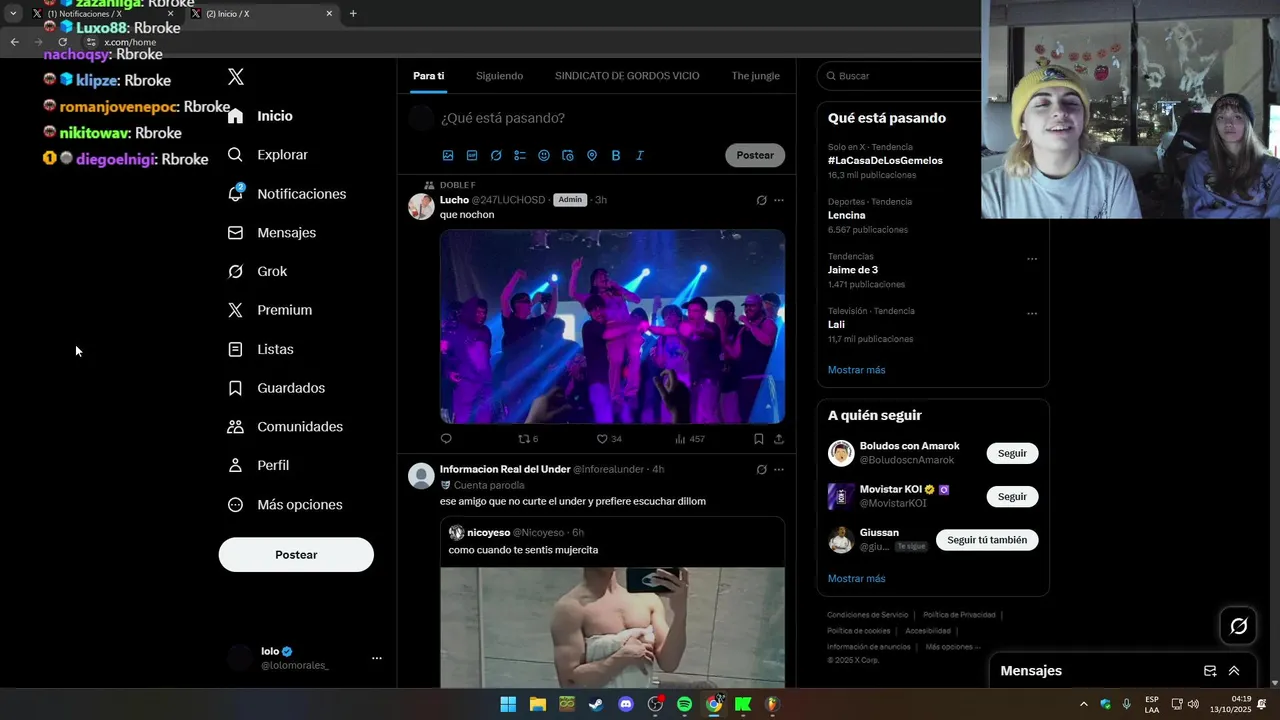Viewport: 1280px width, 720px height.
Task: Open more options on Informacion Real del Under post
Action: [x=779, y=469]
